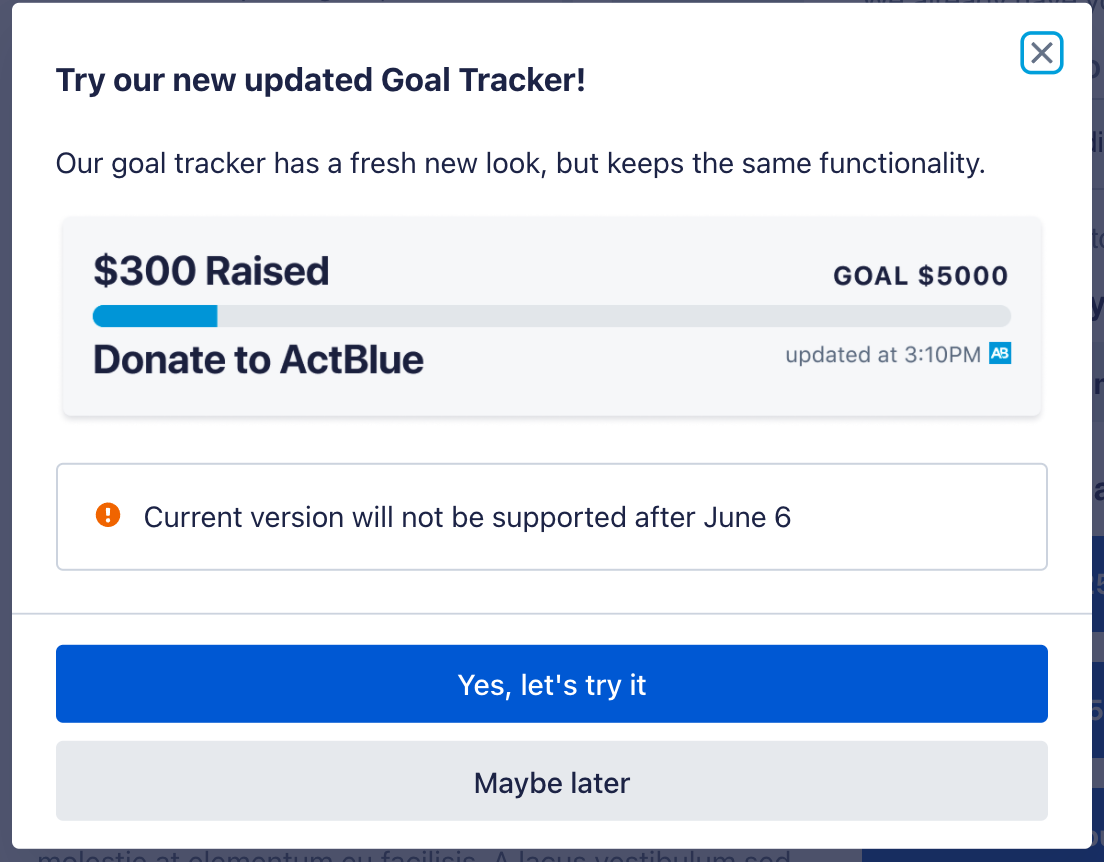
Task: Click the "updated at 3:10PM" timestamp
Action: coord(883,354)
